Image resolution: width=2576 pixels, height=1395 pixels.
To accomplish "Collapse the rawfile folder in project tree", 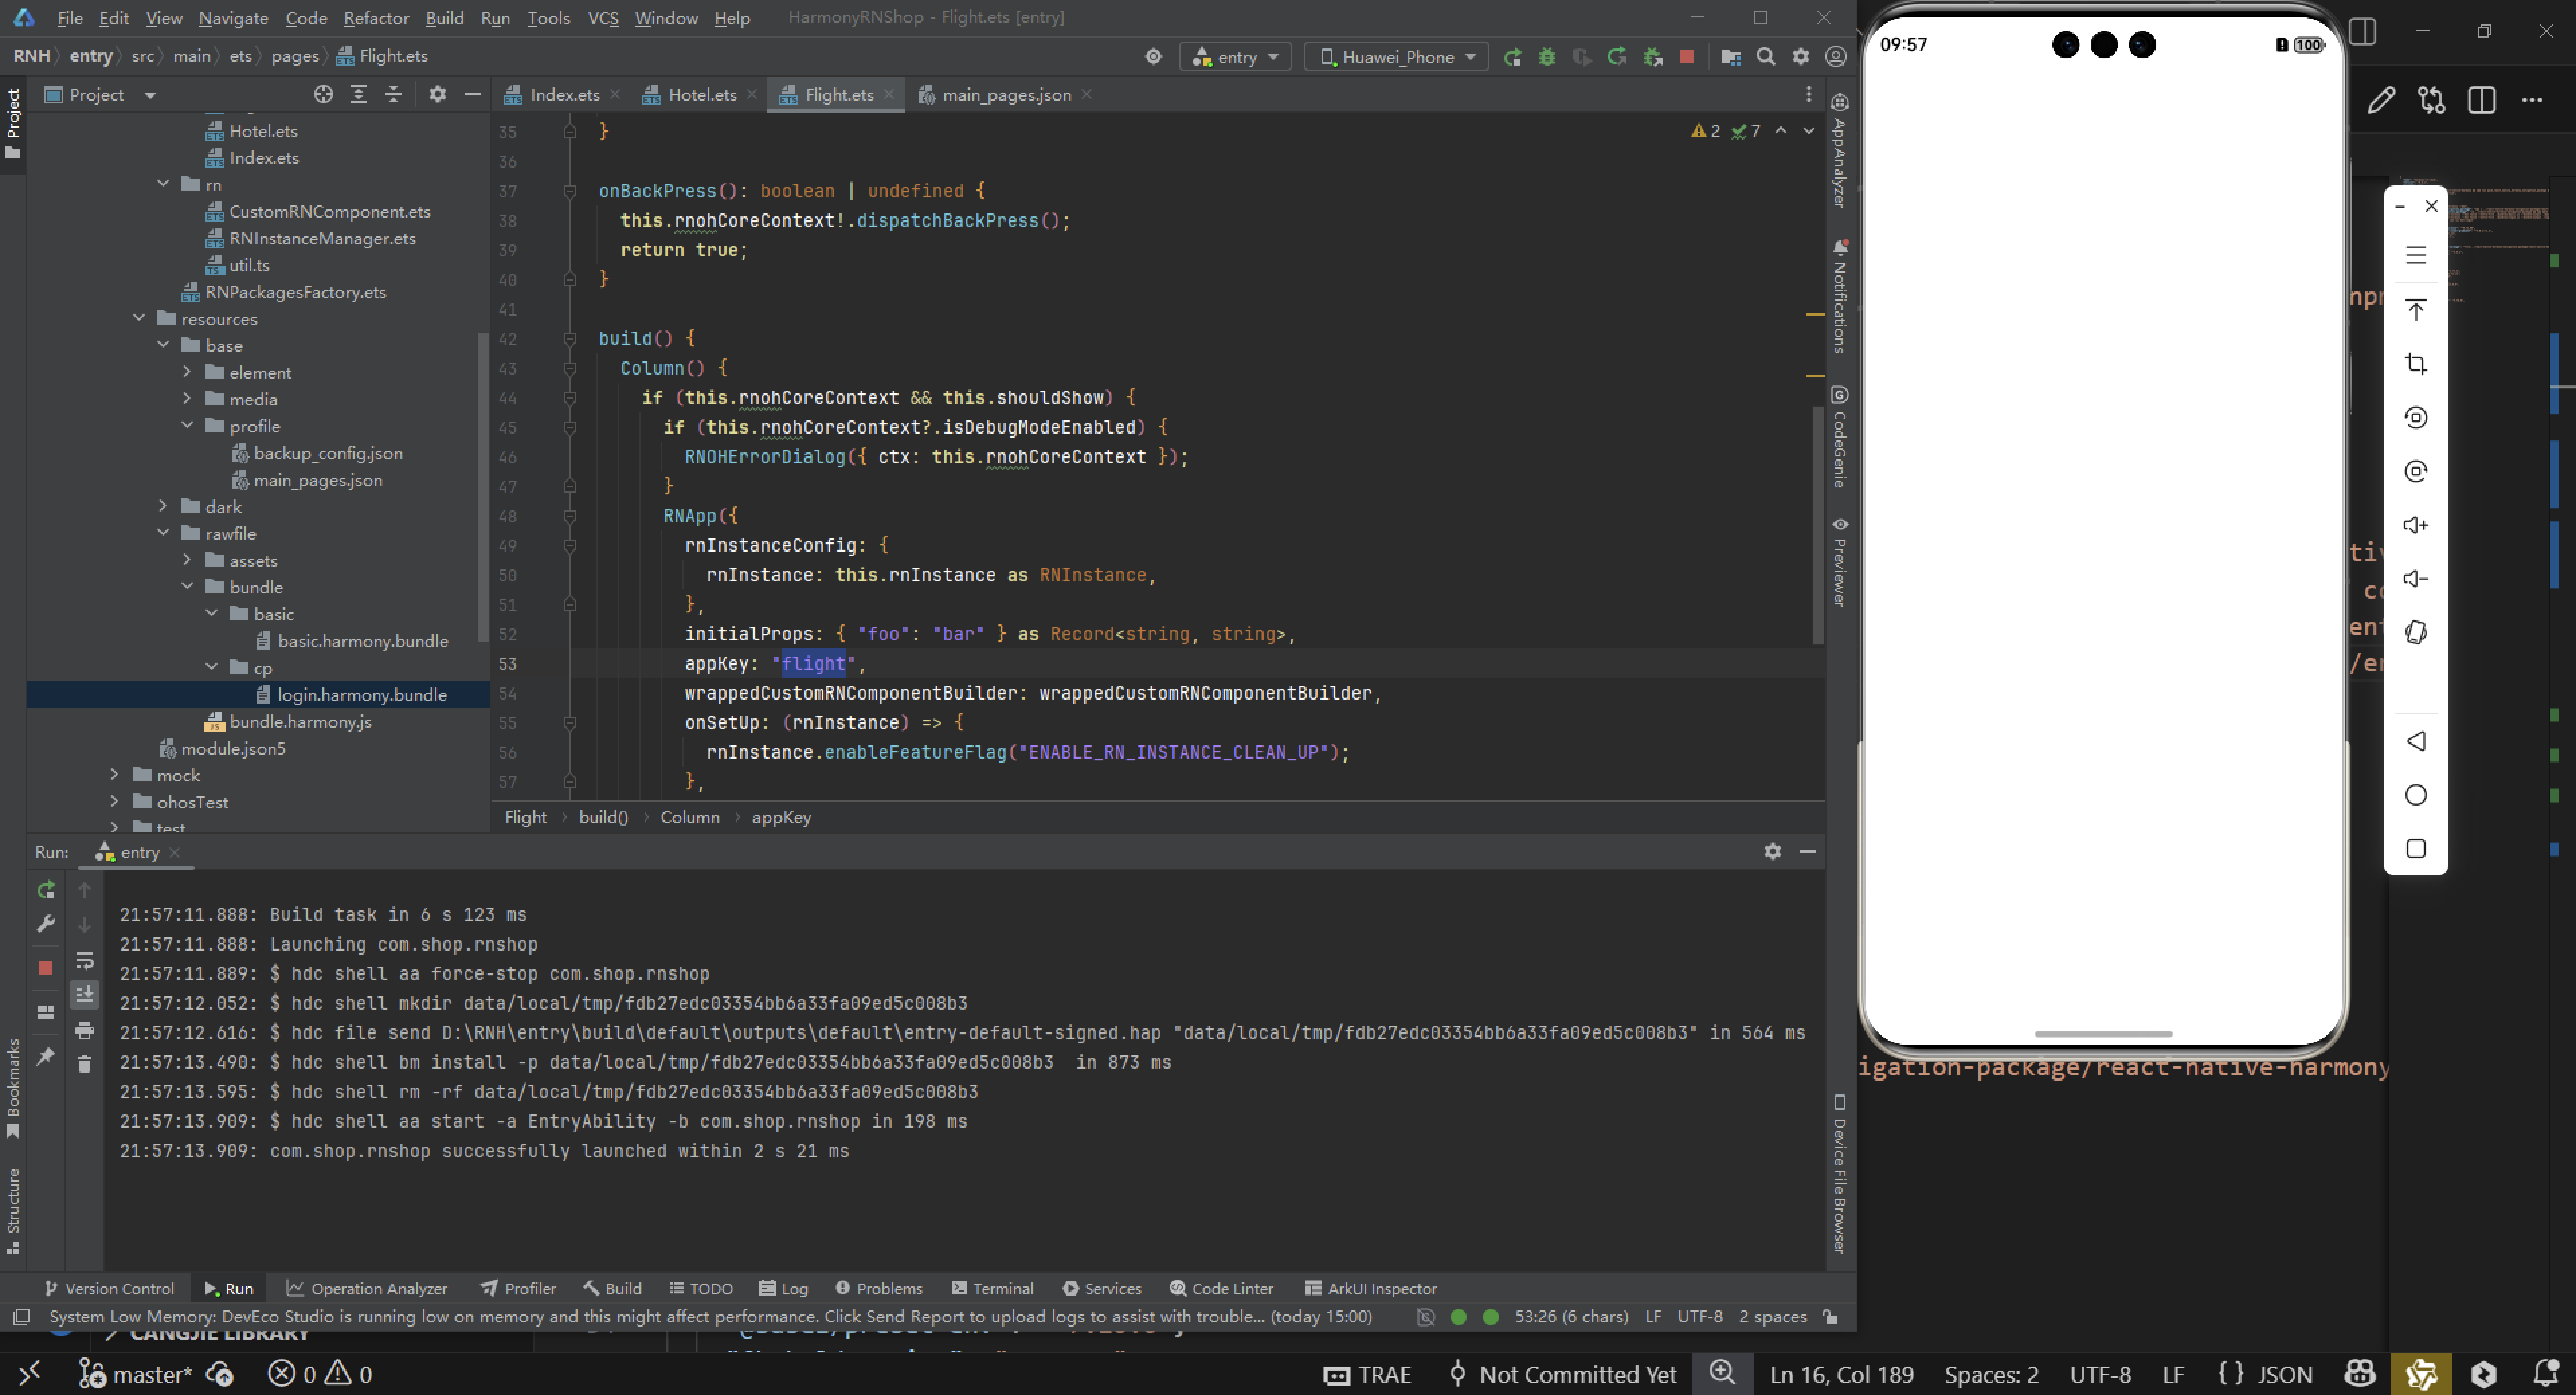I will [163, 533].
